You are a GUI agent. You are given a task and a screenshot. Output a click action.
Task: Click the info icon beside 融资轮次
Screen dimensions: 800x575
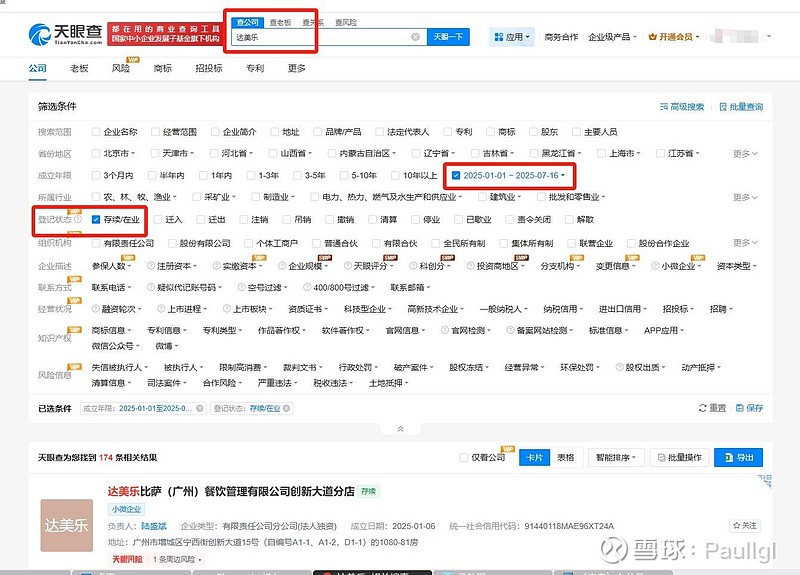[x=95, y=309]
